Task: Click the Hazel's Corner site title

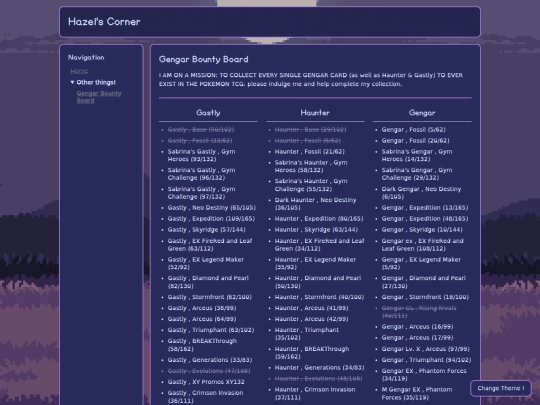Action: point(104,22)
